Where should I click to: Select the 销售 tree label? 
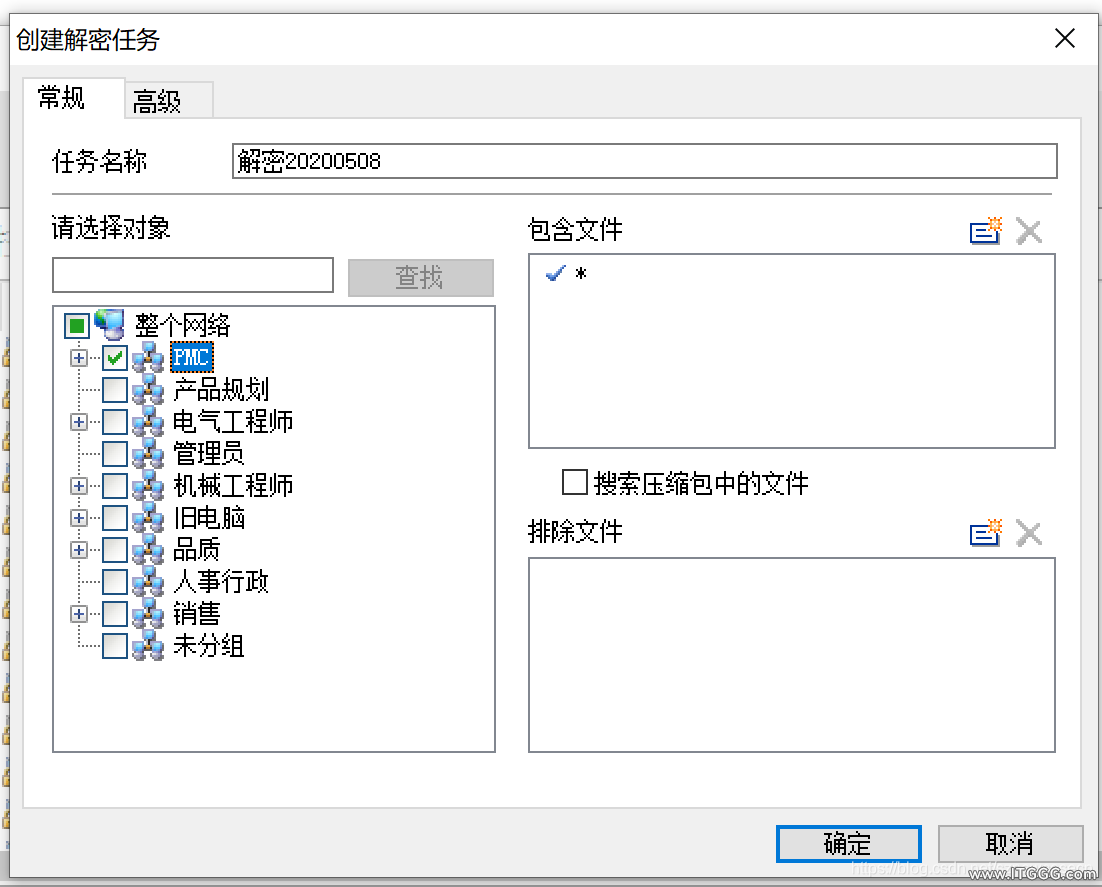(197, 614)
